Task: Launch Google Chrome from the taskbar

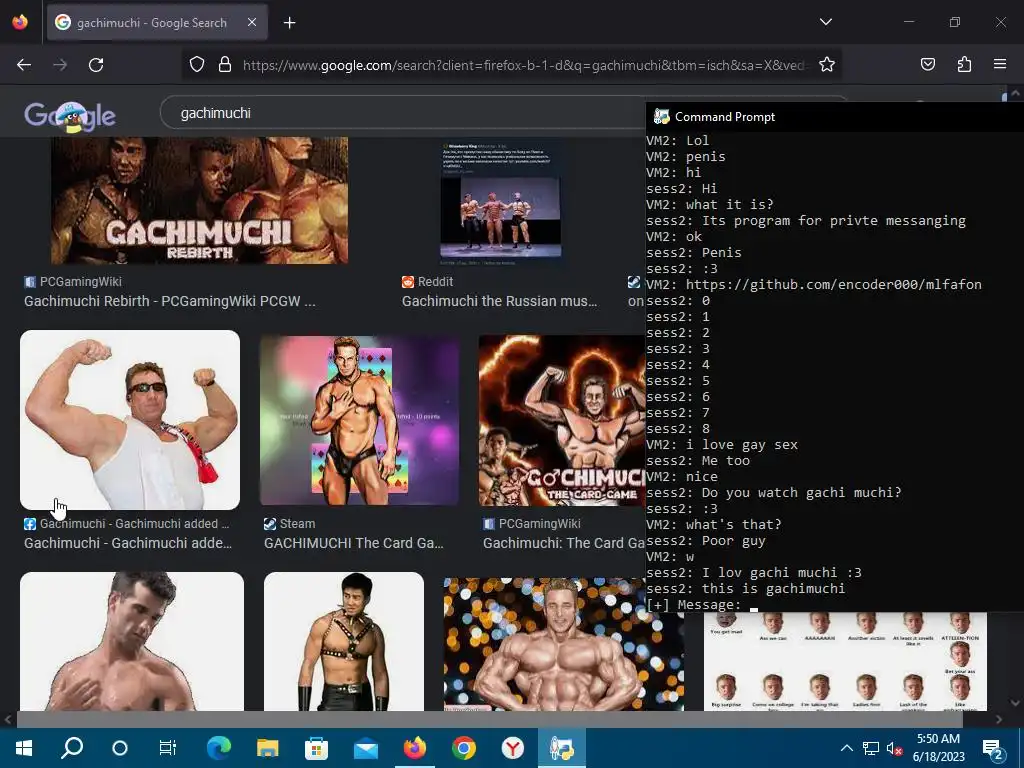Action: point(464,748)
